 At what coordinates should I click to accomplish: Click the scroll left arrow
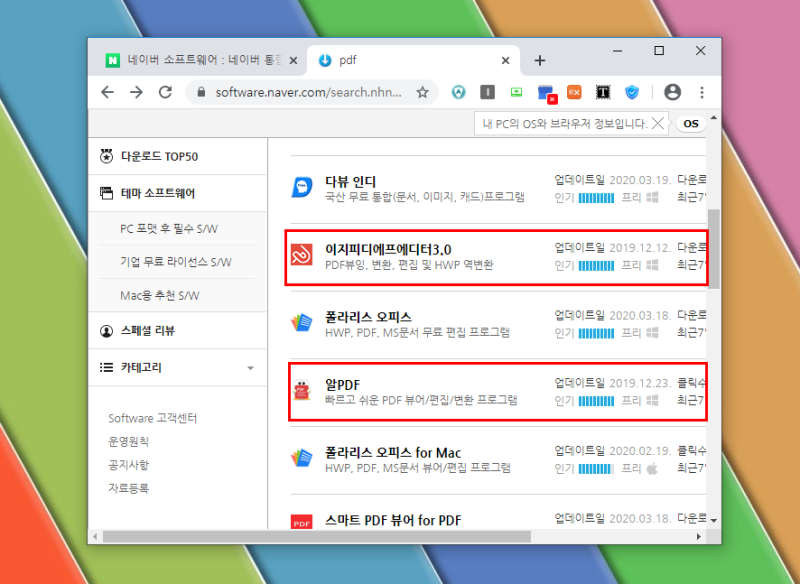[95, 537]
